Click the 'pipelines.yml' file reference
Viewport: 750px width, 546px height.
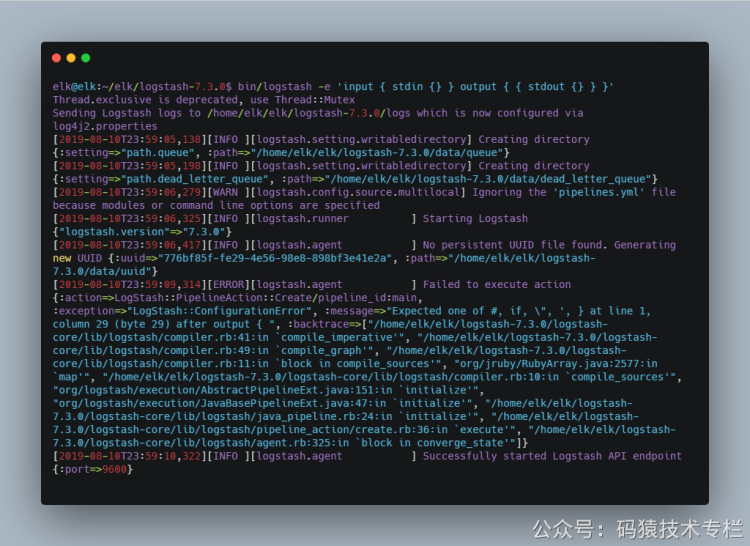click(599, 192)
